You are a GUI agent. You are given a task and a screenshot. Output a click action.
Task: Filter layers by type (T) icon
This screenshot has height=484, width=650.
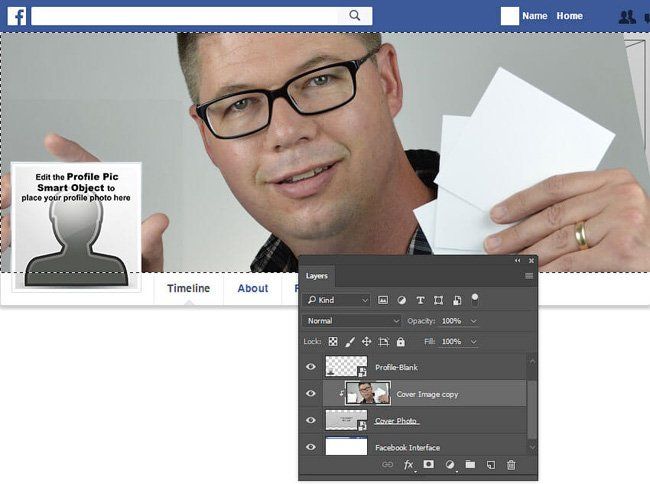420,300
